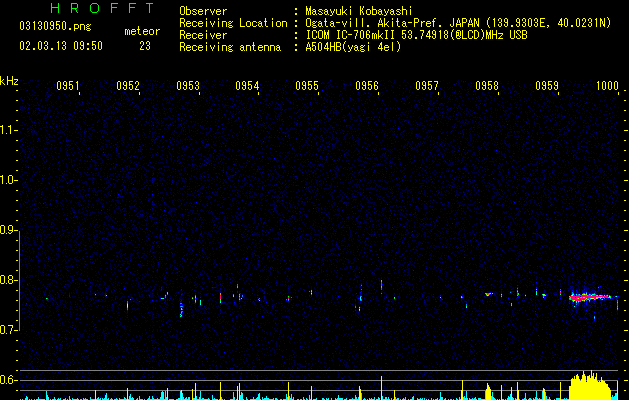Click the 0959 time marker
Image resolution: width=629 pixels, height=400 pixels.
pos(547,86)
